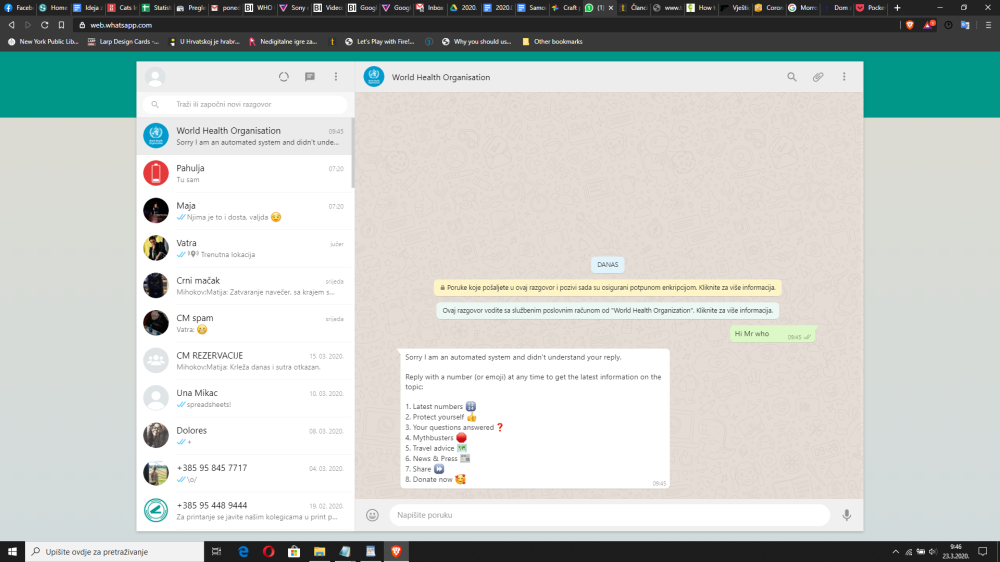Open Task View on the taskbar

click(x=217, y=551)
